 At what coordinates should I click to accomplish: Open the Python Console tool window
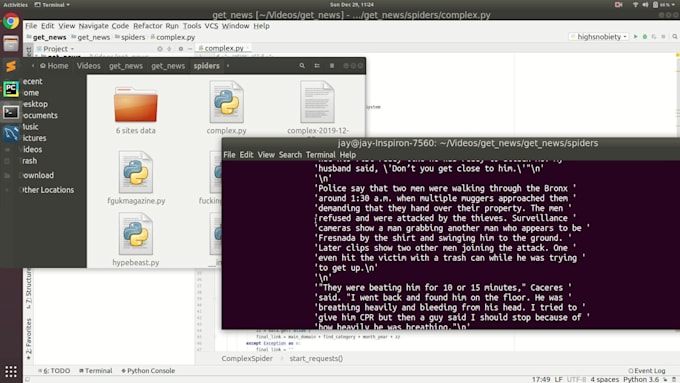(148, 371)
